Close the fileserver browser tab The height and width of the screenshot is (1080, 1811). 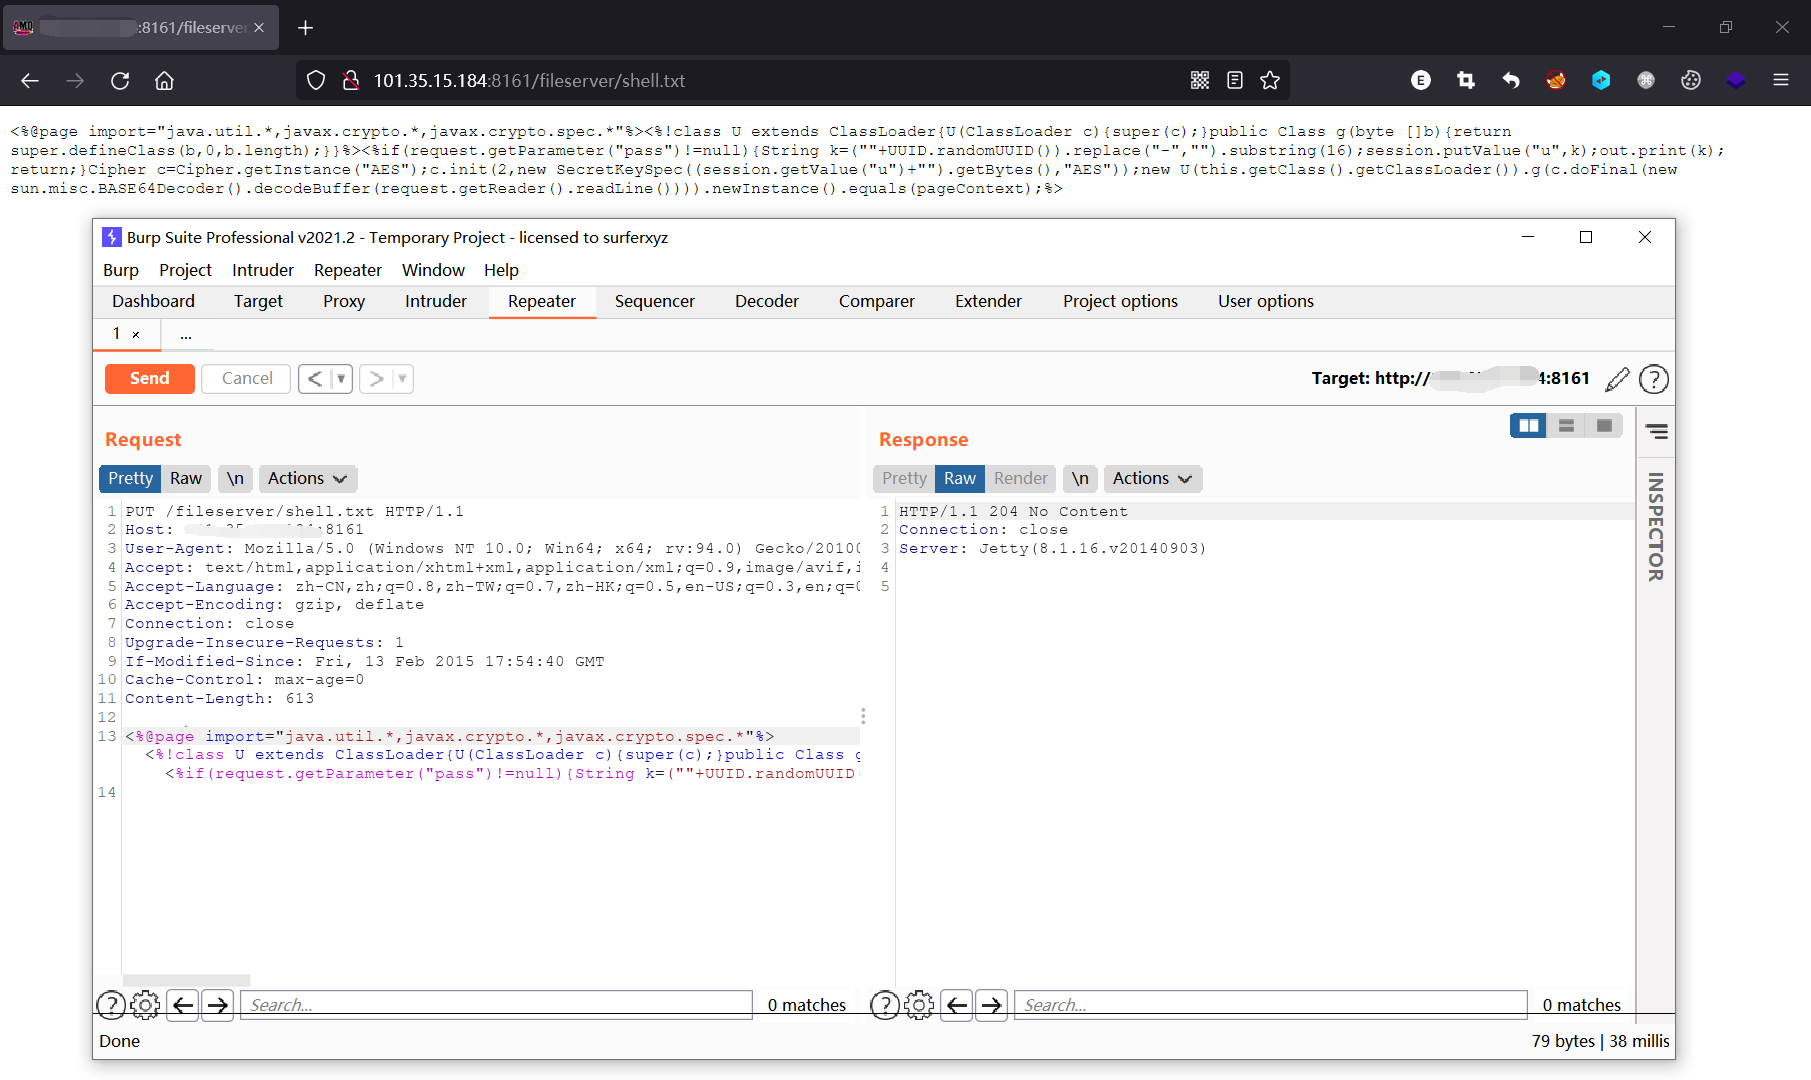click(x=259, y=28)
